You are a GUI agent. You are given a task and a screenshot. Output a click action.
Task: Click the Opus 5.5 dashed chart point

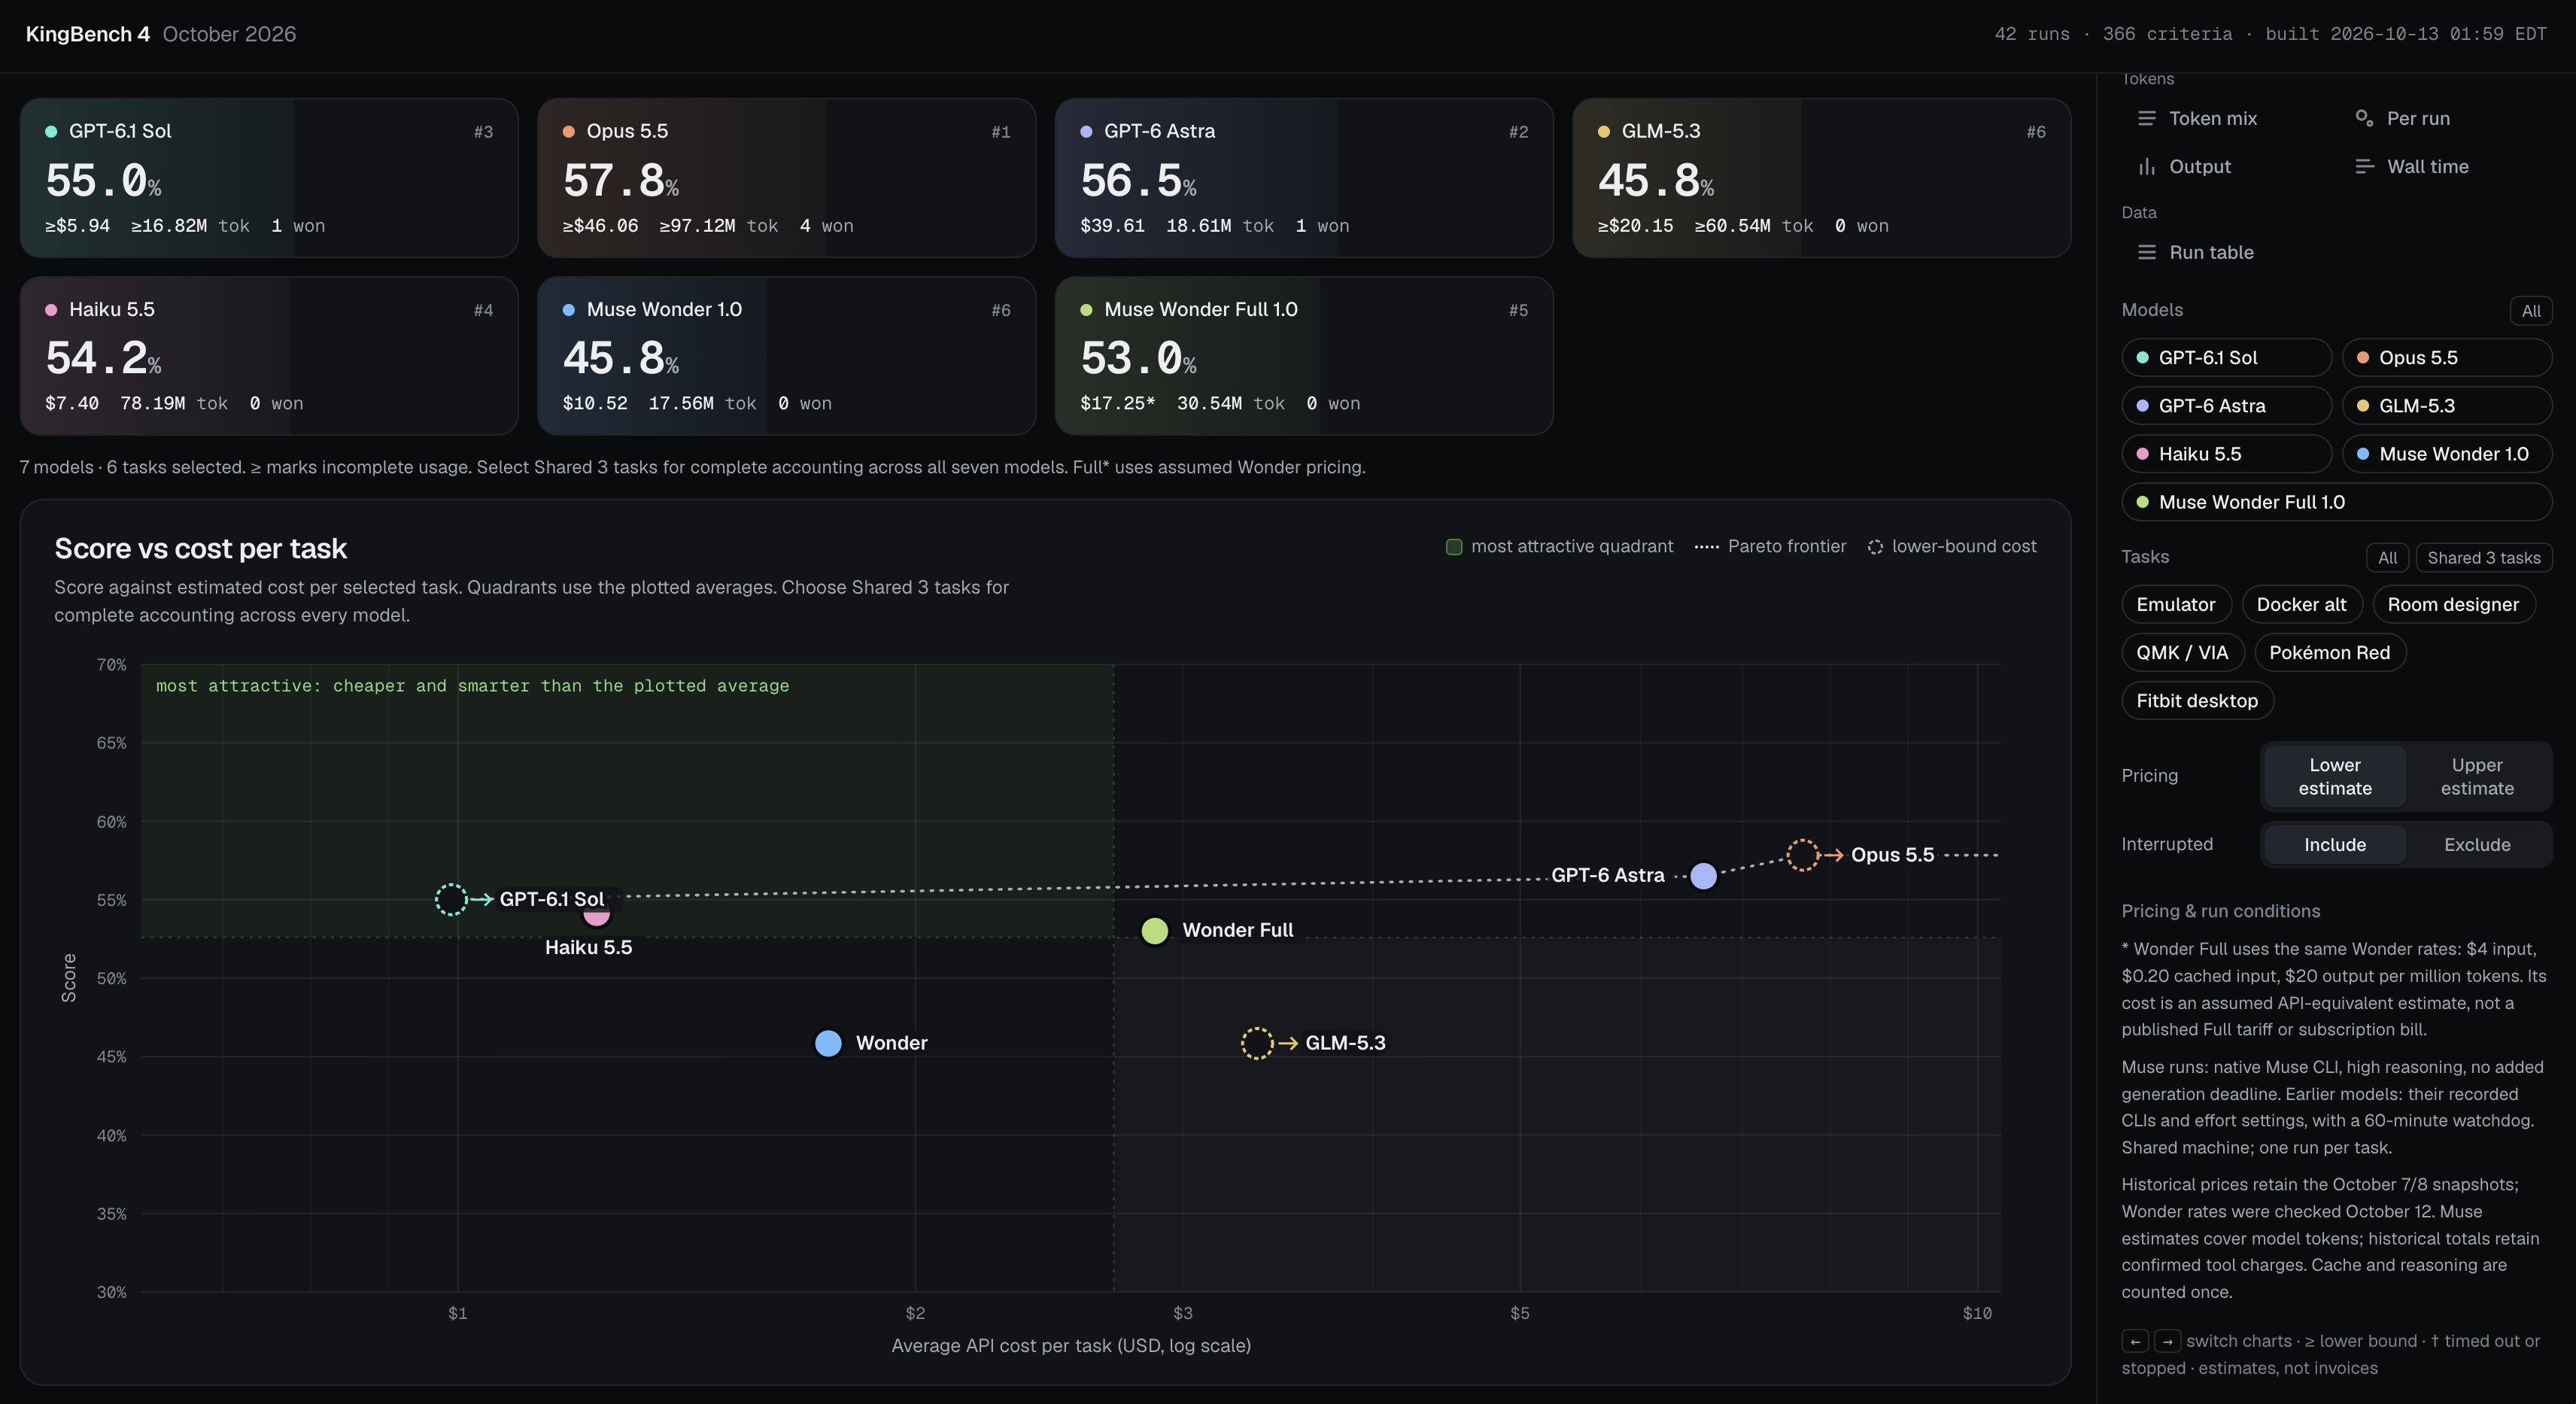(1802, 855)
